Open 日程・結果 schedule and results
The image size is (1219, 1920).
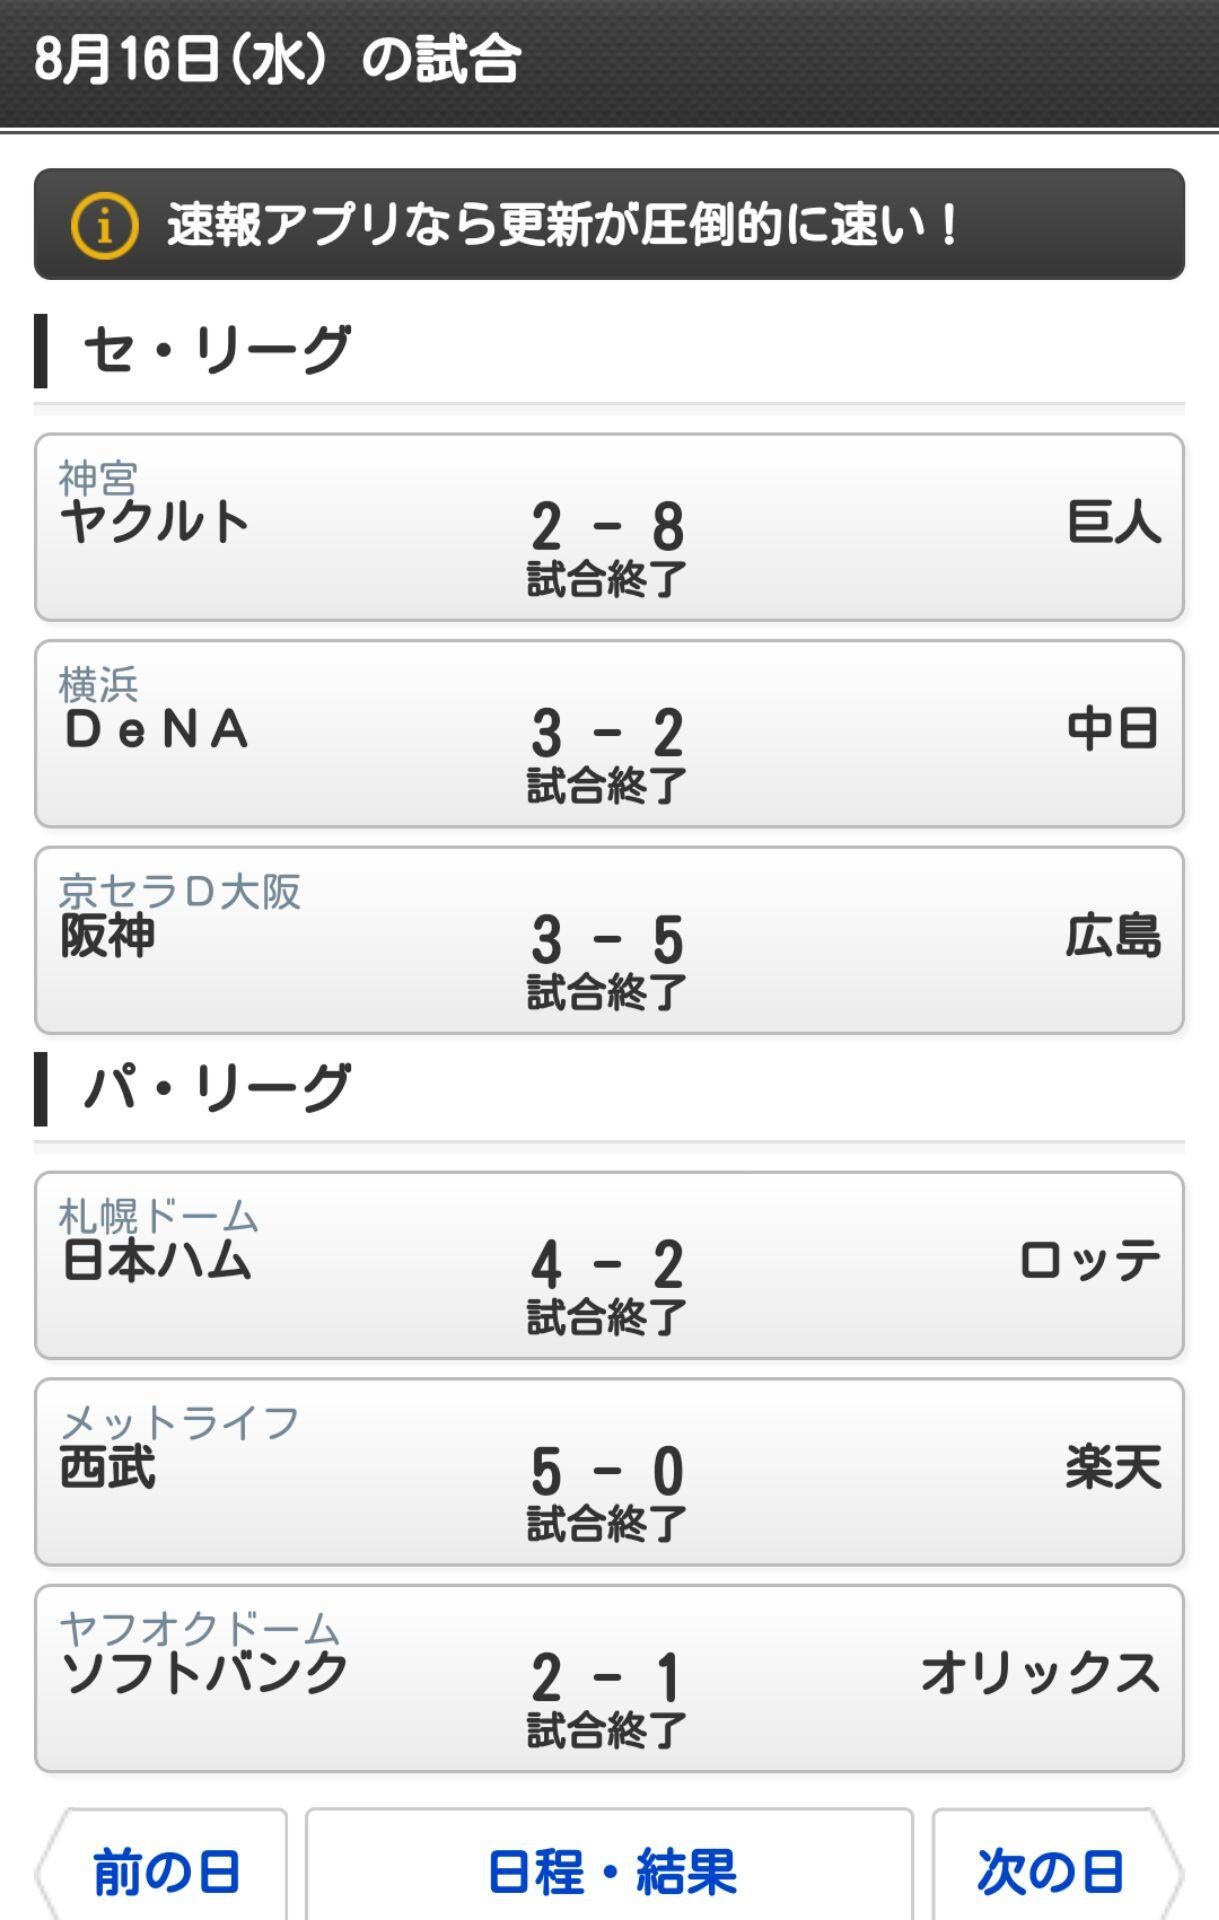point(610,1871)
